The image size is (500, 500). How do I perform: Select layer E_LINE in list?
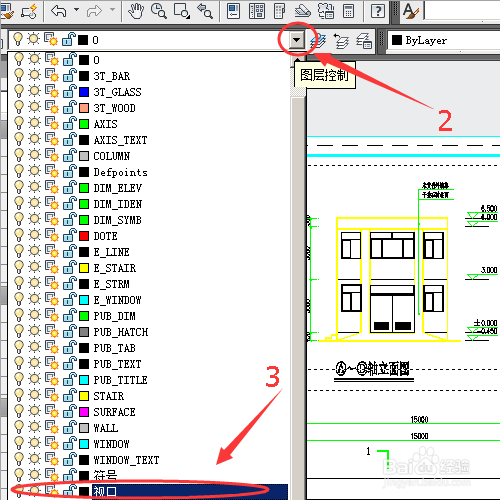(111, 252)
